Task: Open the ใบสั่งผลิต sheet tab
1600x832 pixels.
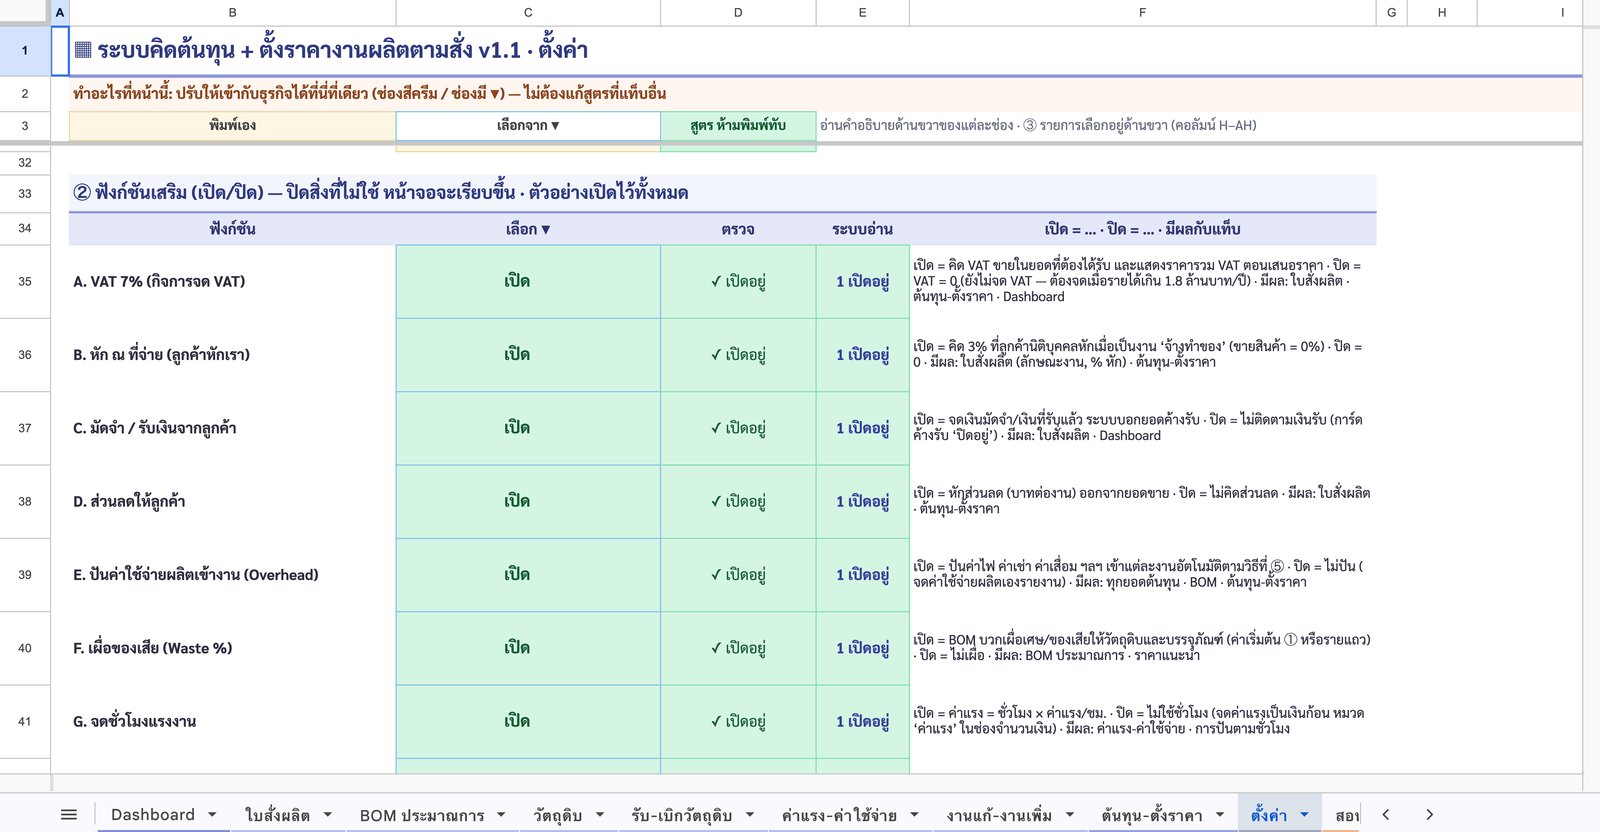Action: 277,815
